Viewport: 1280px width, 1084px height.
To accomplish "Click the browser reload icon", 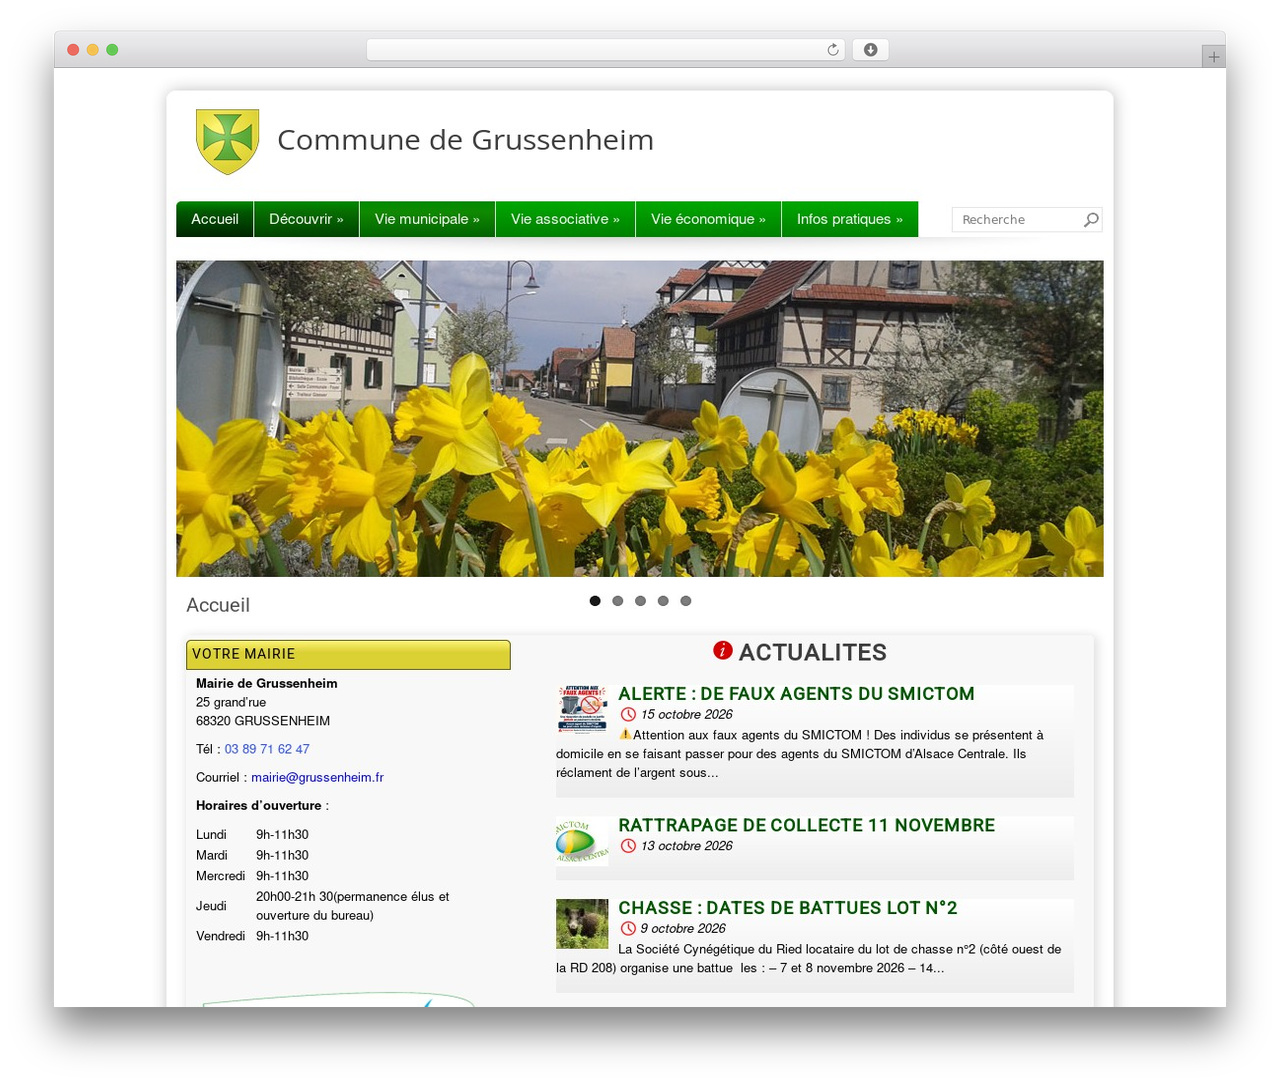I will tap(833, 50).
